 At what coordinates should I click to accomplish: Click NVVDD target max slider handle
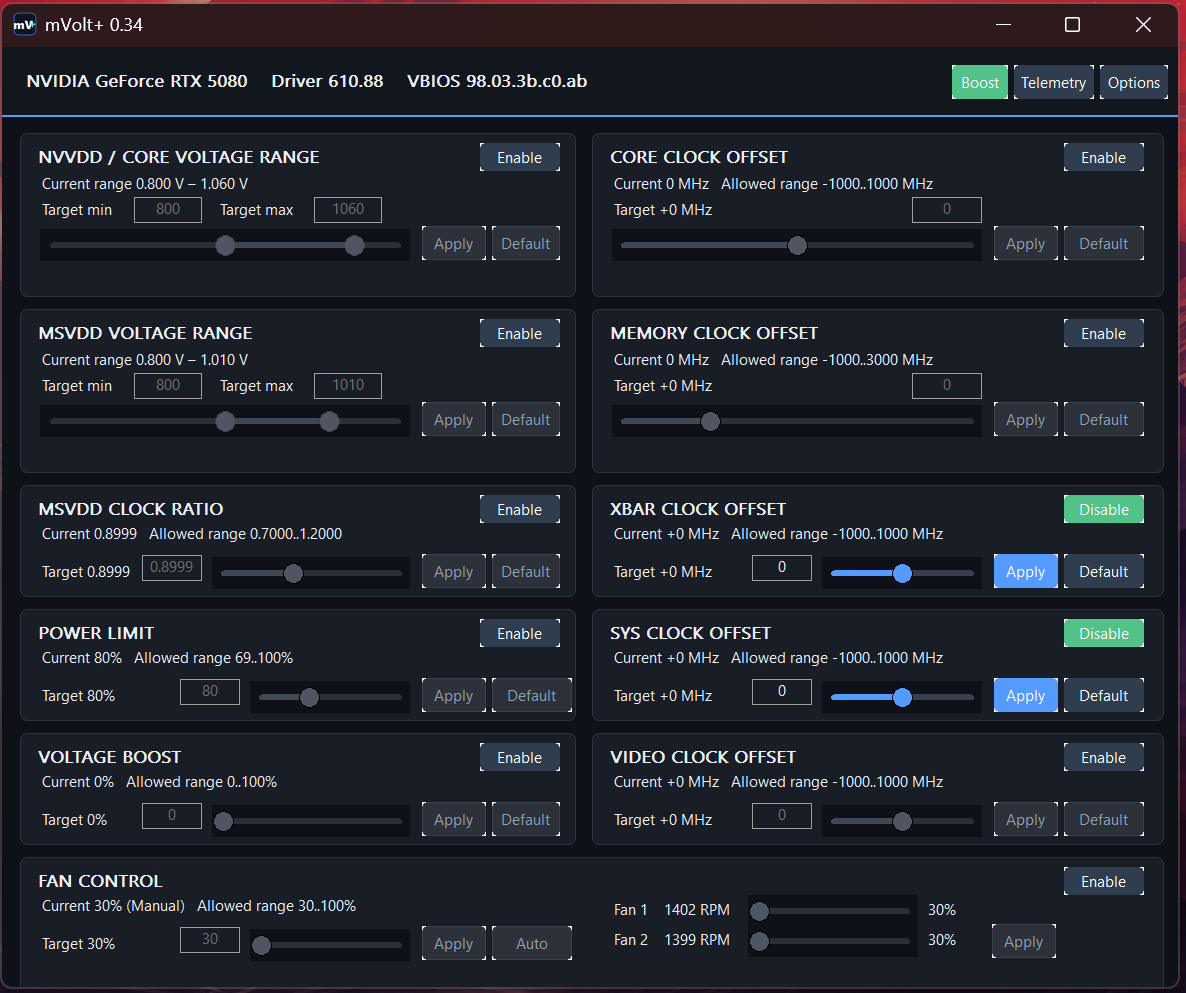pyautogui.click(x=354, y=245)
